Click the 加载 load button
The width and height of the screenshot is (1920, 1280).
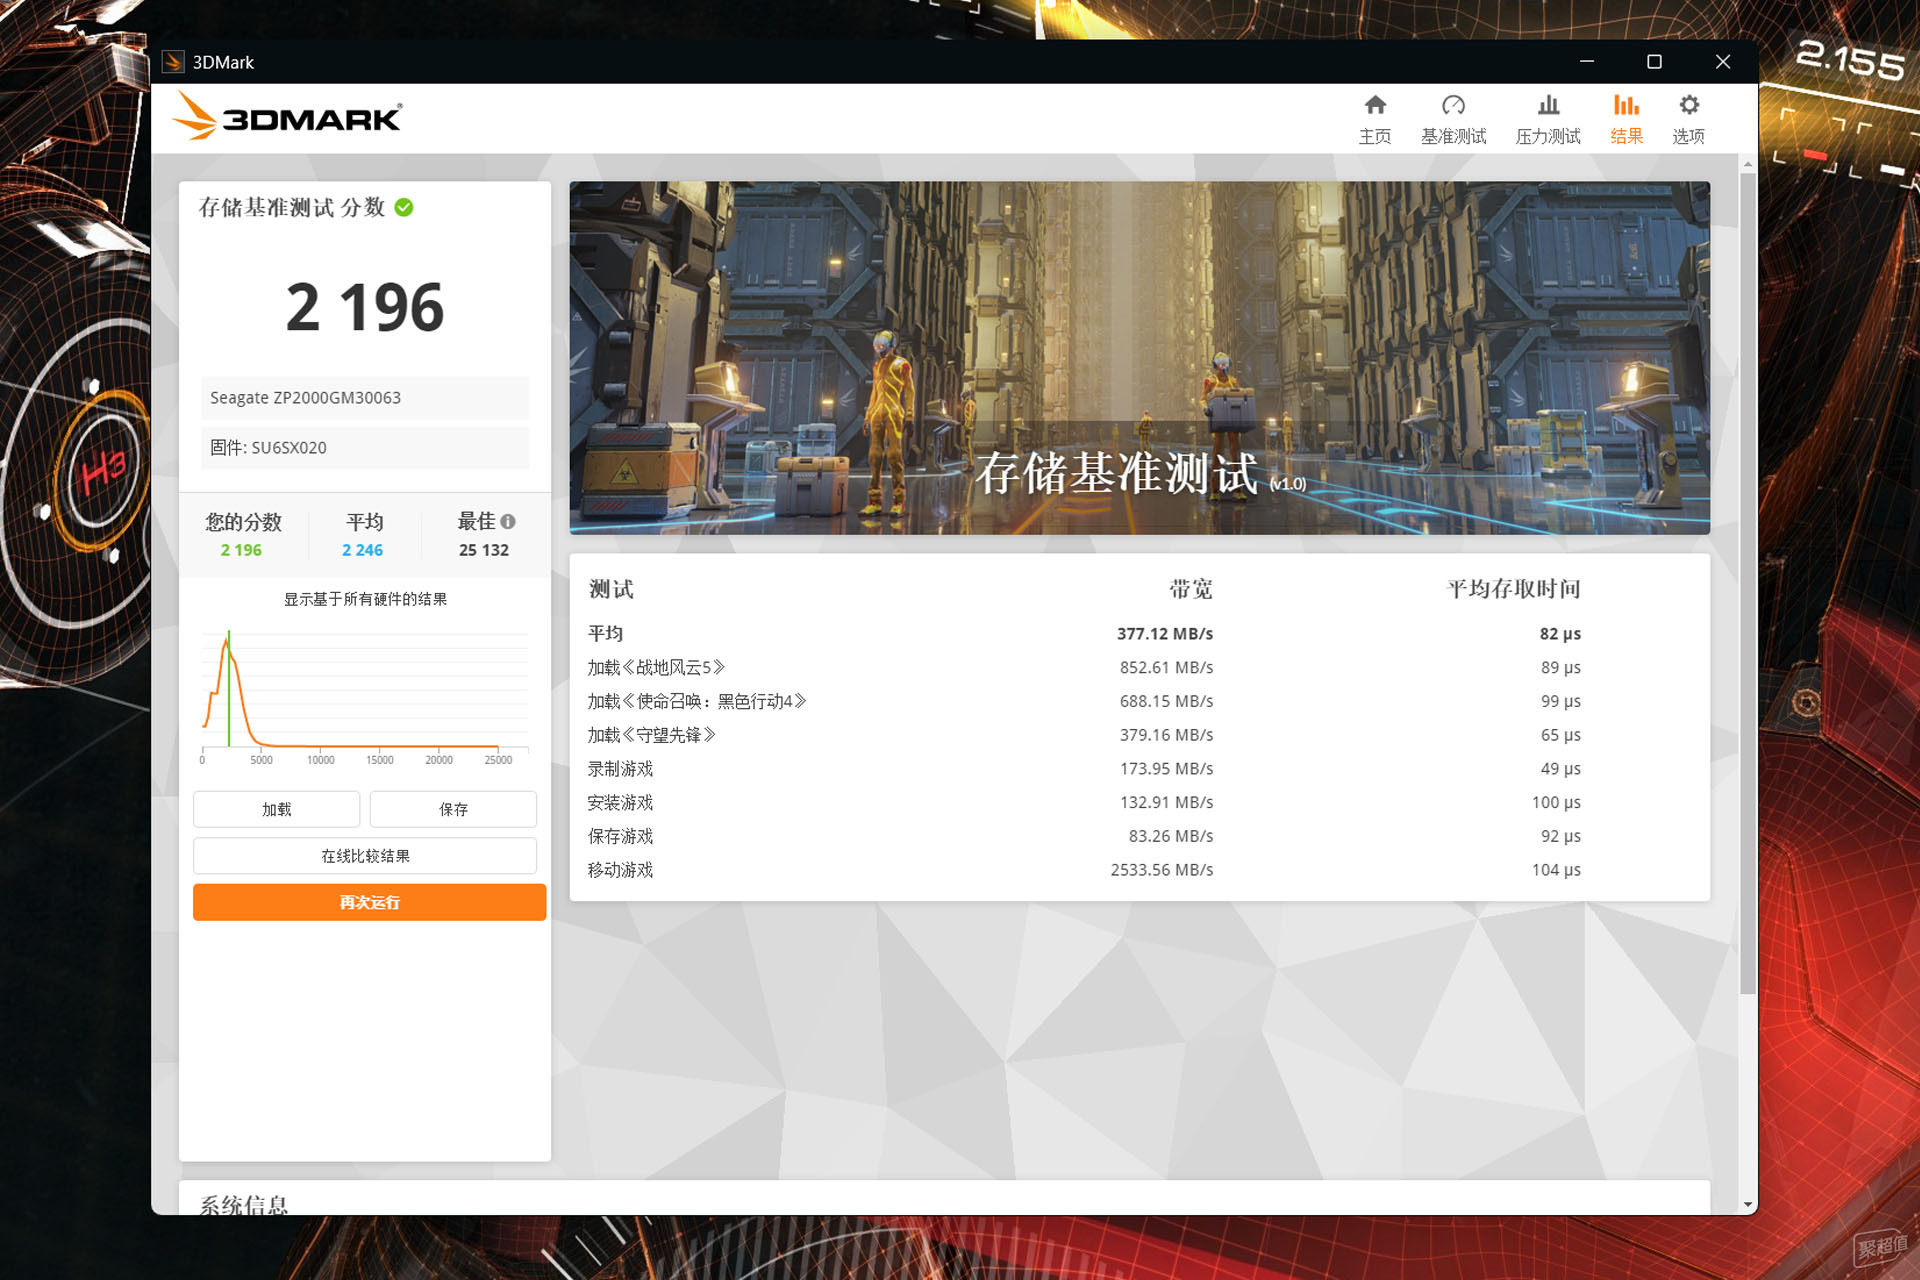[x=276, y=809]
